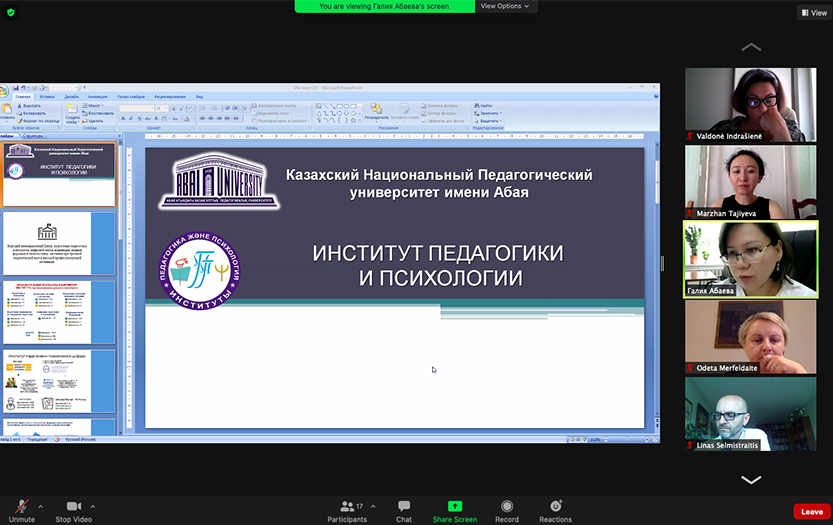Viewport: 833px width, 525px height.
Task: Open the Chat panel
Action: (x=404, y=511)
